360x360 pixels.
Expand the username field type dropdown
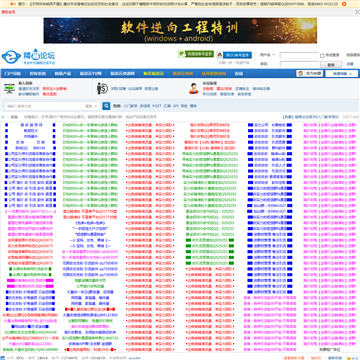[267, 55]
